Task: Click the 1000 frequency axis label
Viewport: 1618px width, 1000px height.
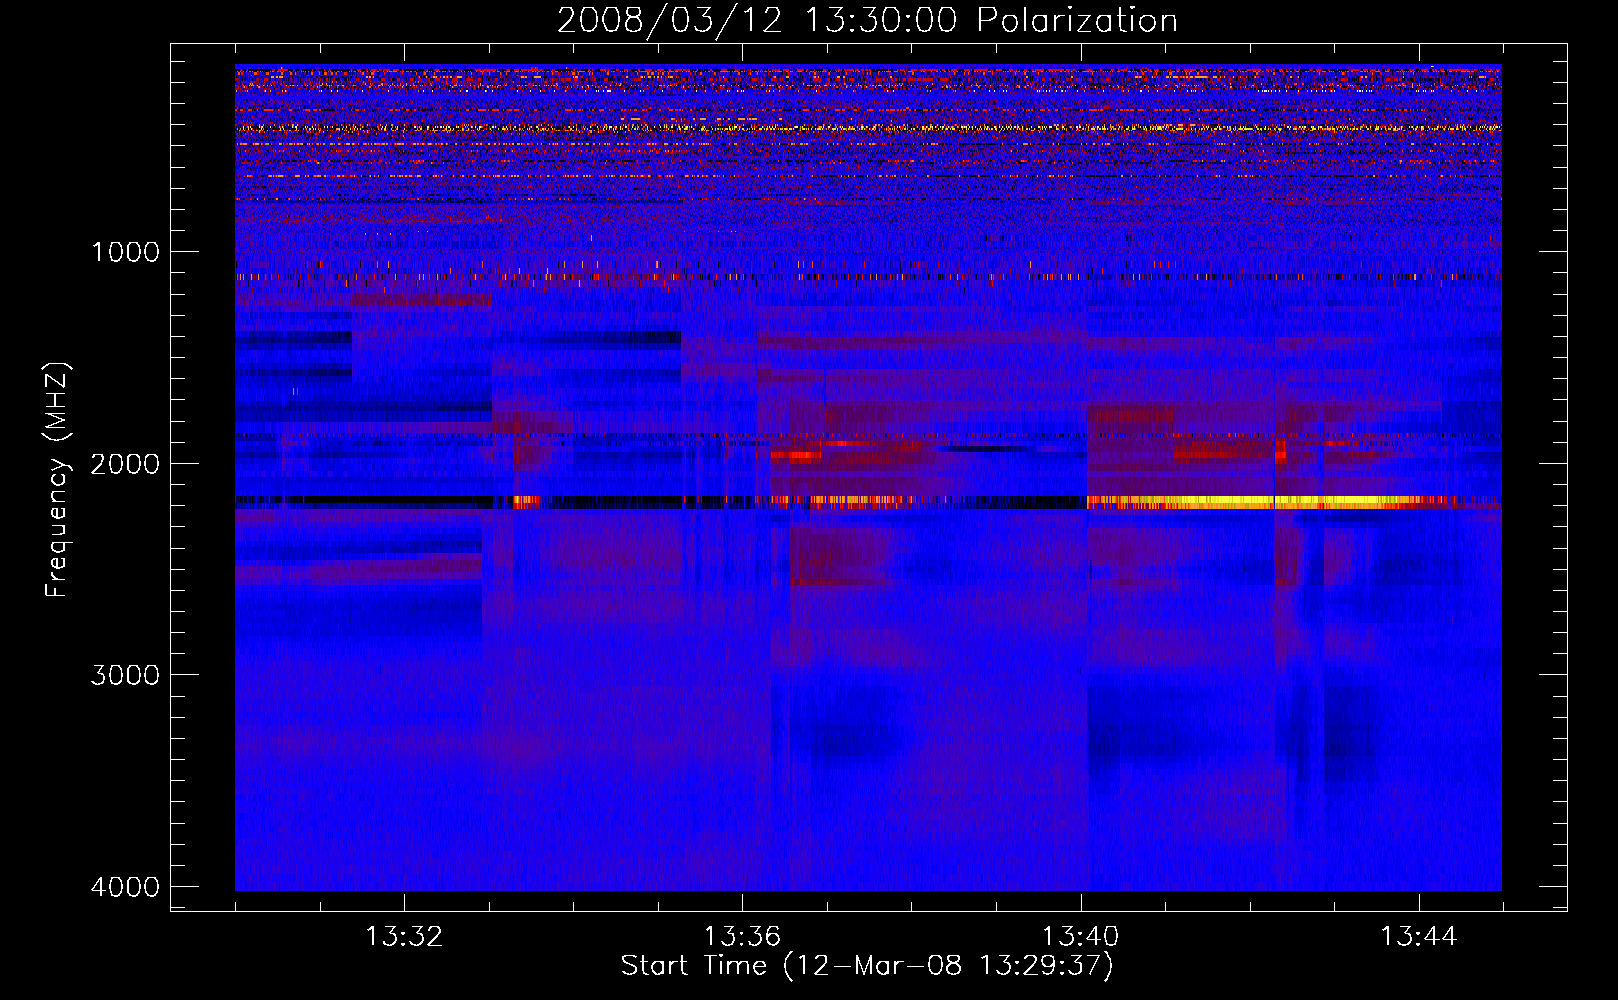Action: [126, 252]
